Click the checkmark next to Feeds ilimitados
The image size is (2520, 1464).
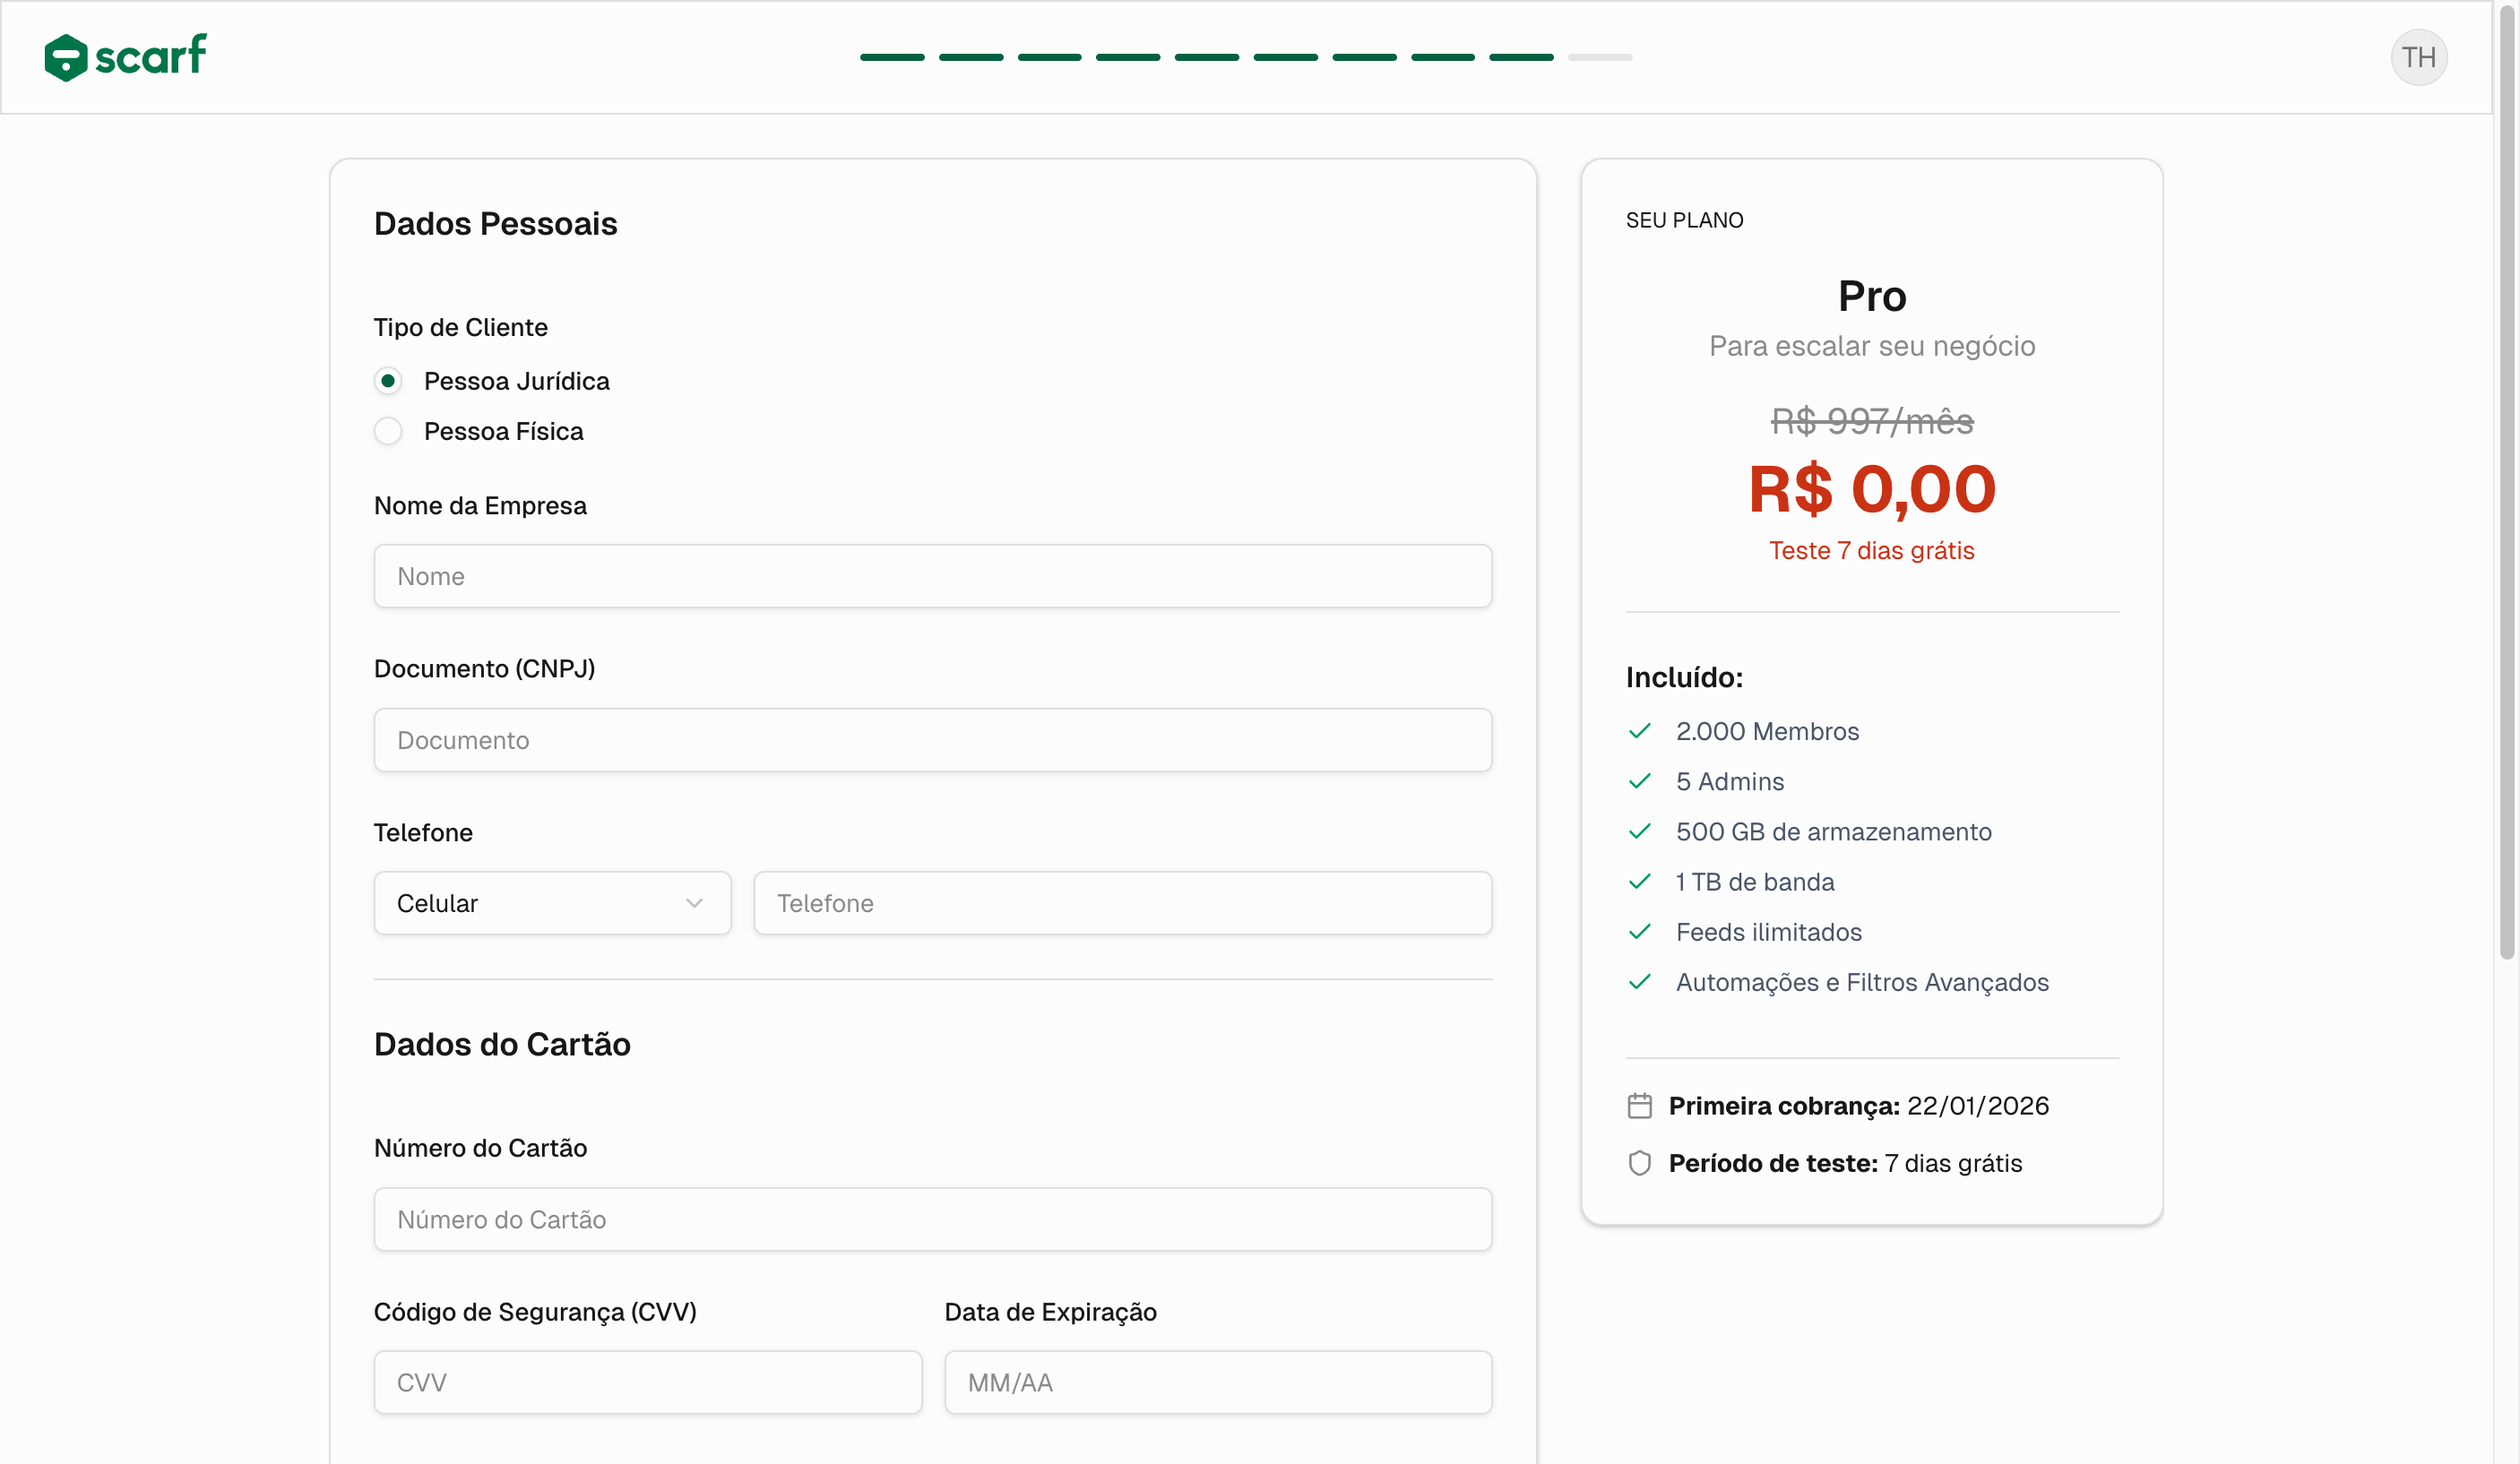pyautogui.click(x=1640, y=932)
